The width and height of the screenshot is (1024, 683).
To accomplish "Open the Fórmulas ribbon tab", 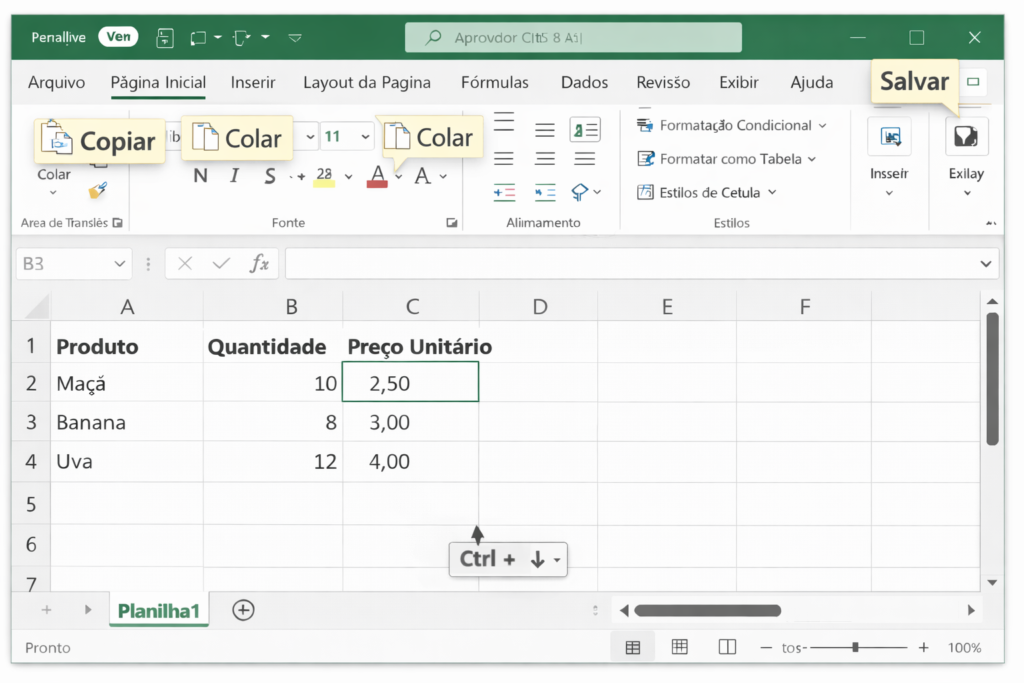I will (494, 83).
